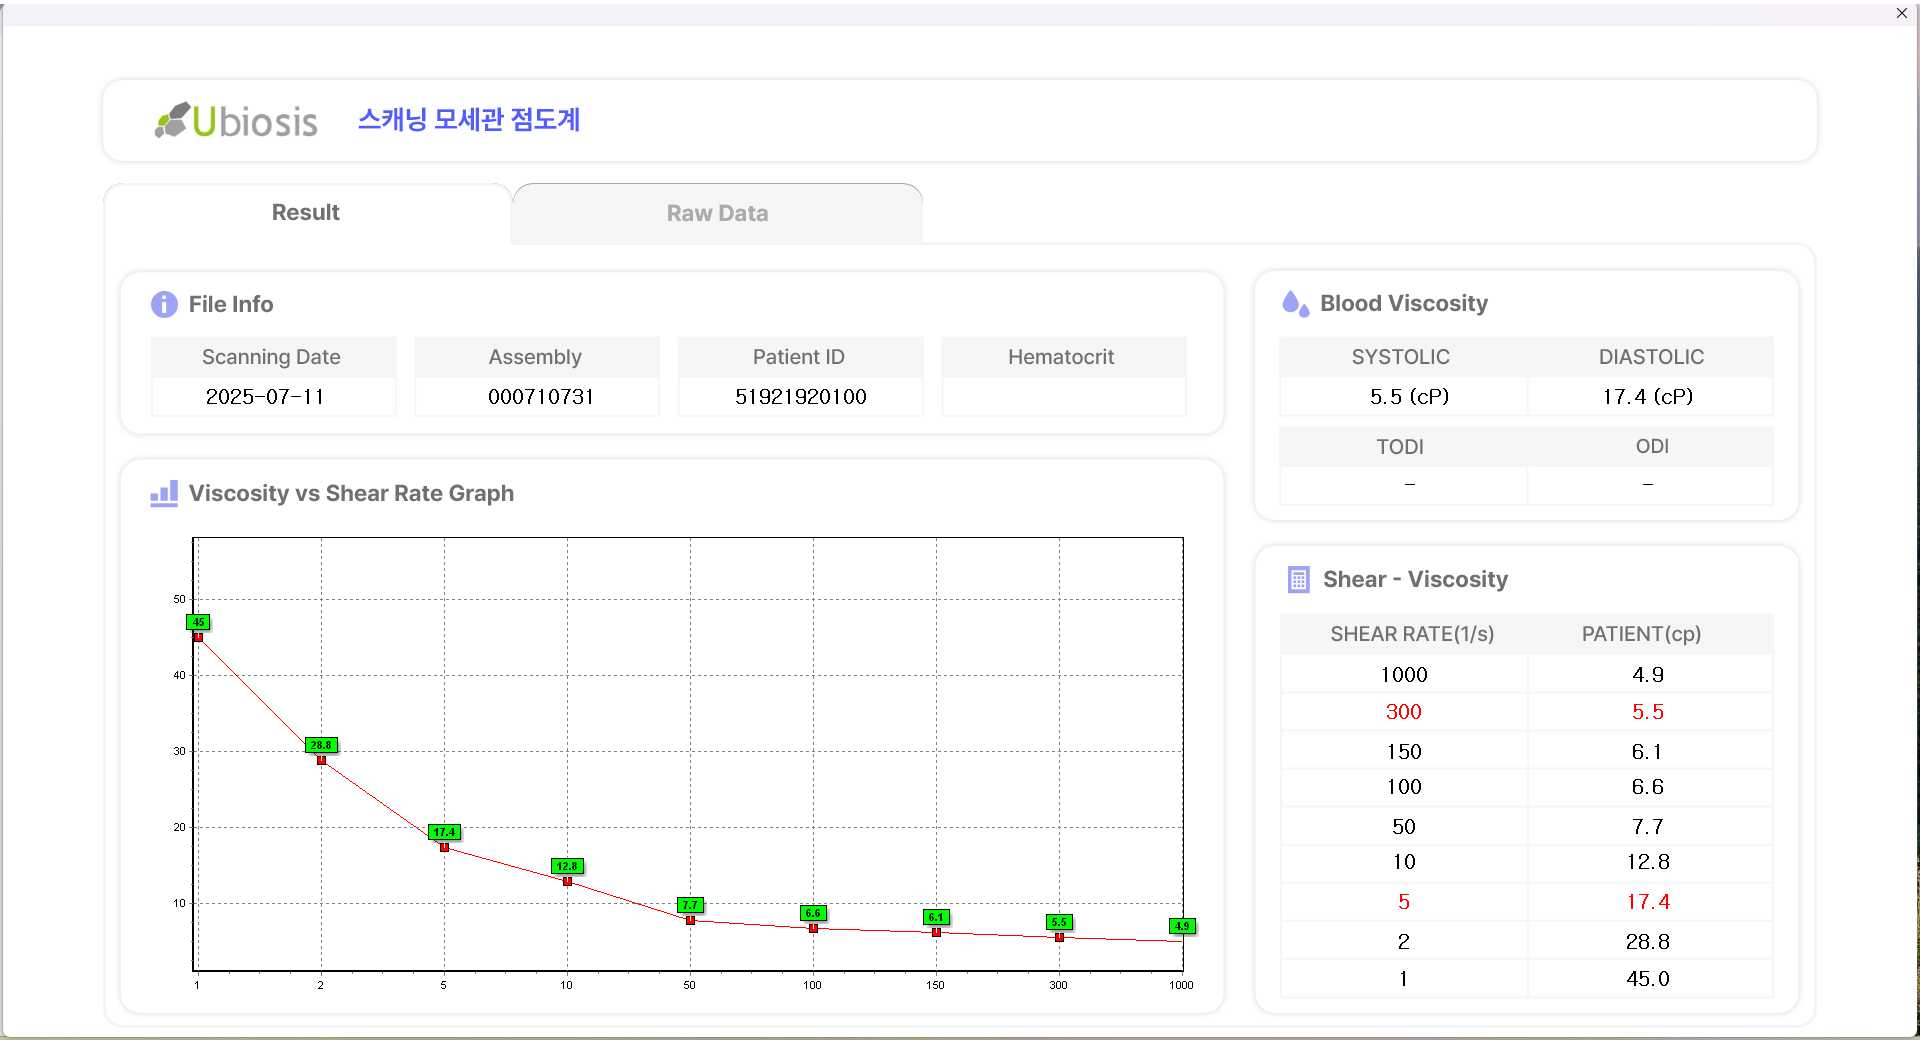Close the window with the X button

tap(1901, 13)
